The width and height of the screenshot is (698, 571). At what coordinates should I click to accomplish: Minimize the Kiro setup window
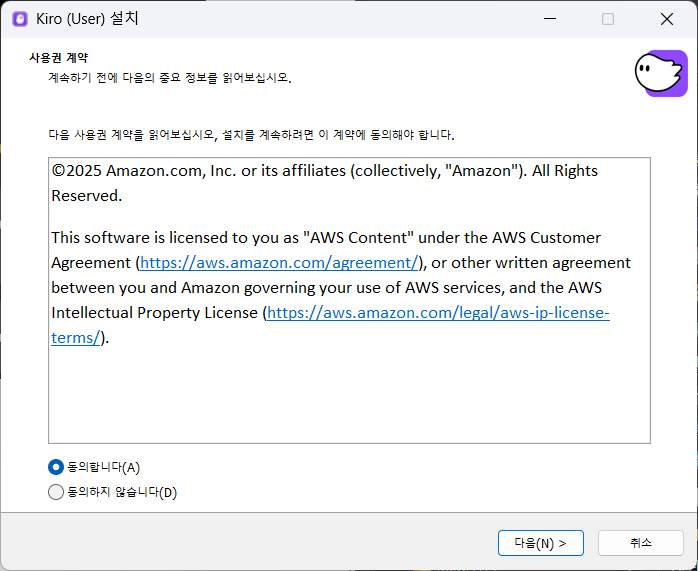[550, 19]
